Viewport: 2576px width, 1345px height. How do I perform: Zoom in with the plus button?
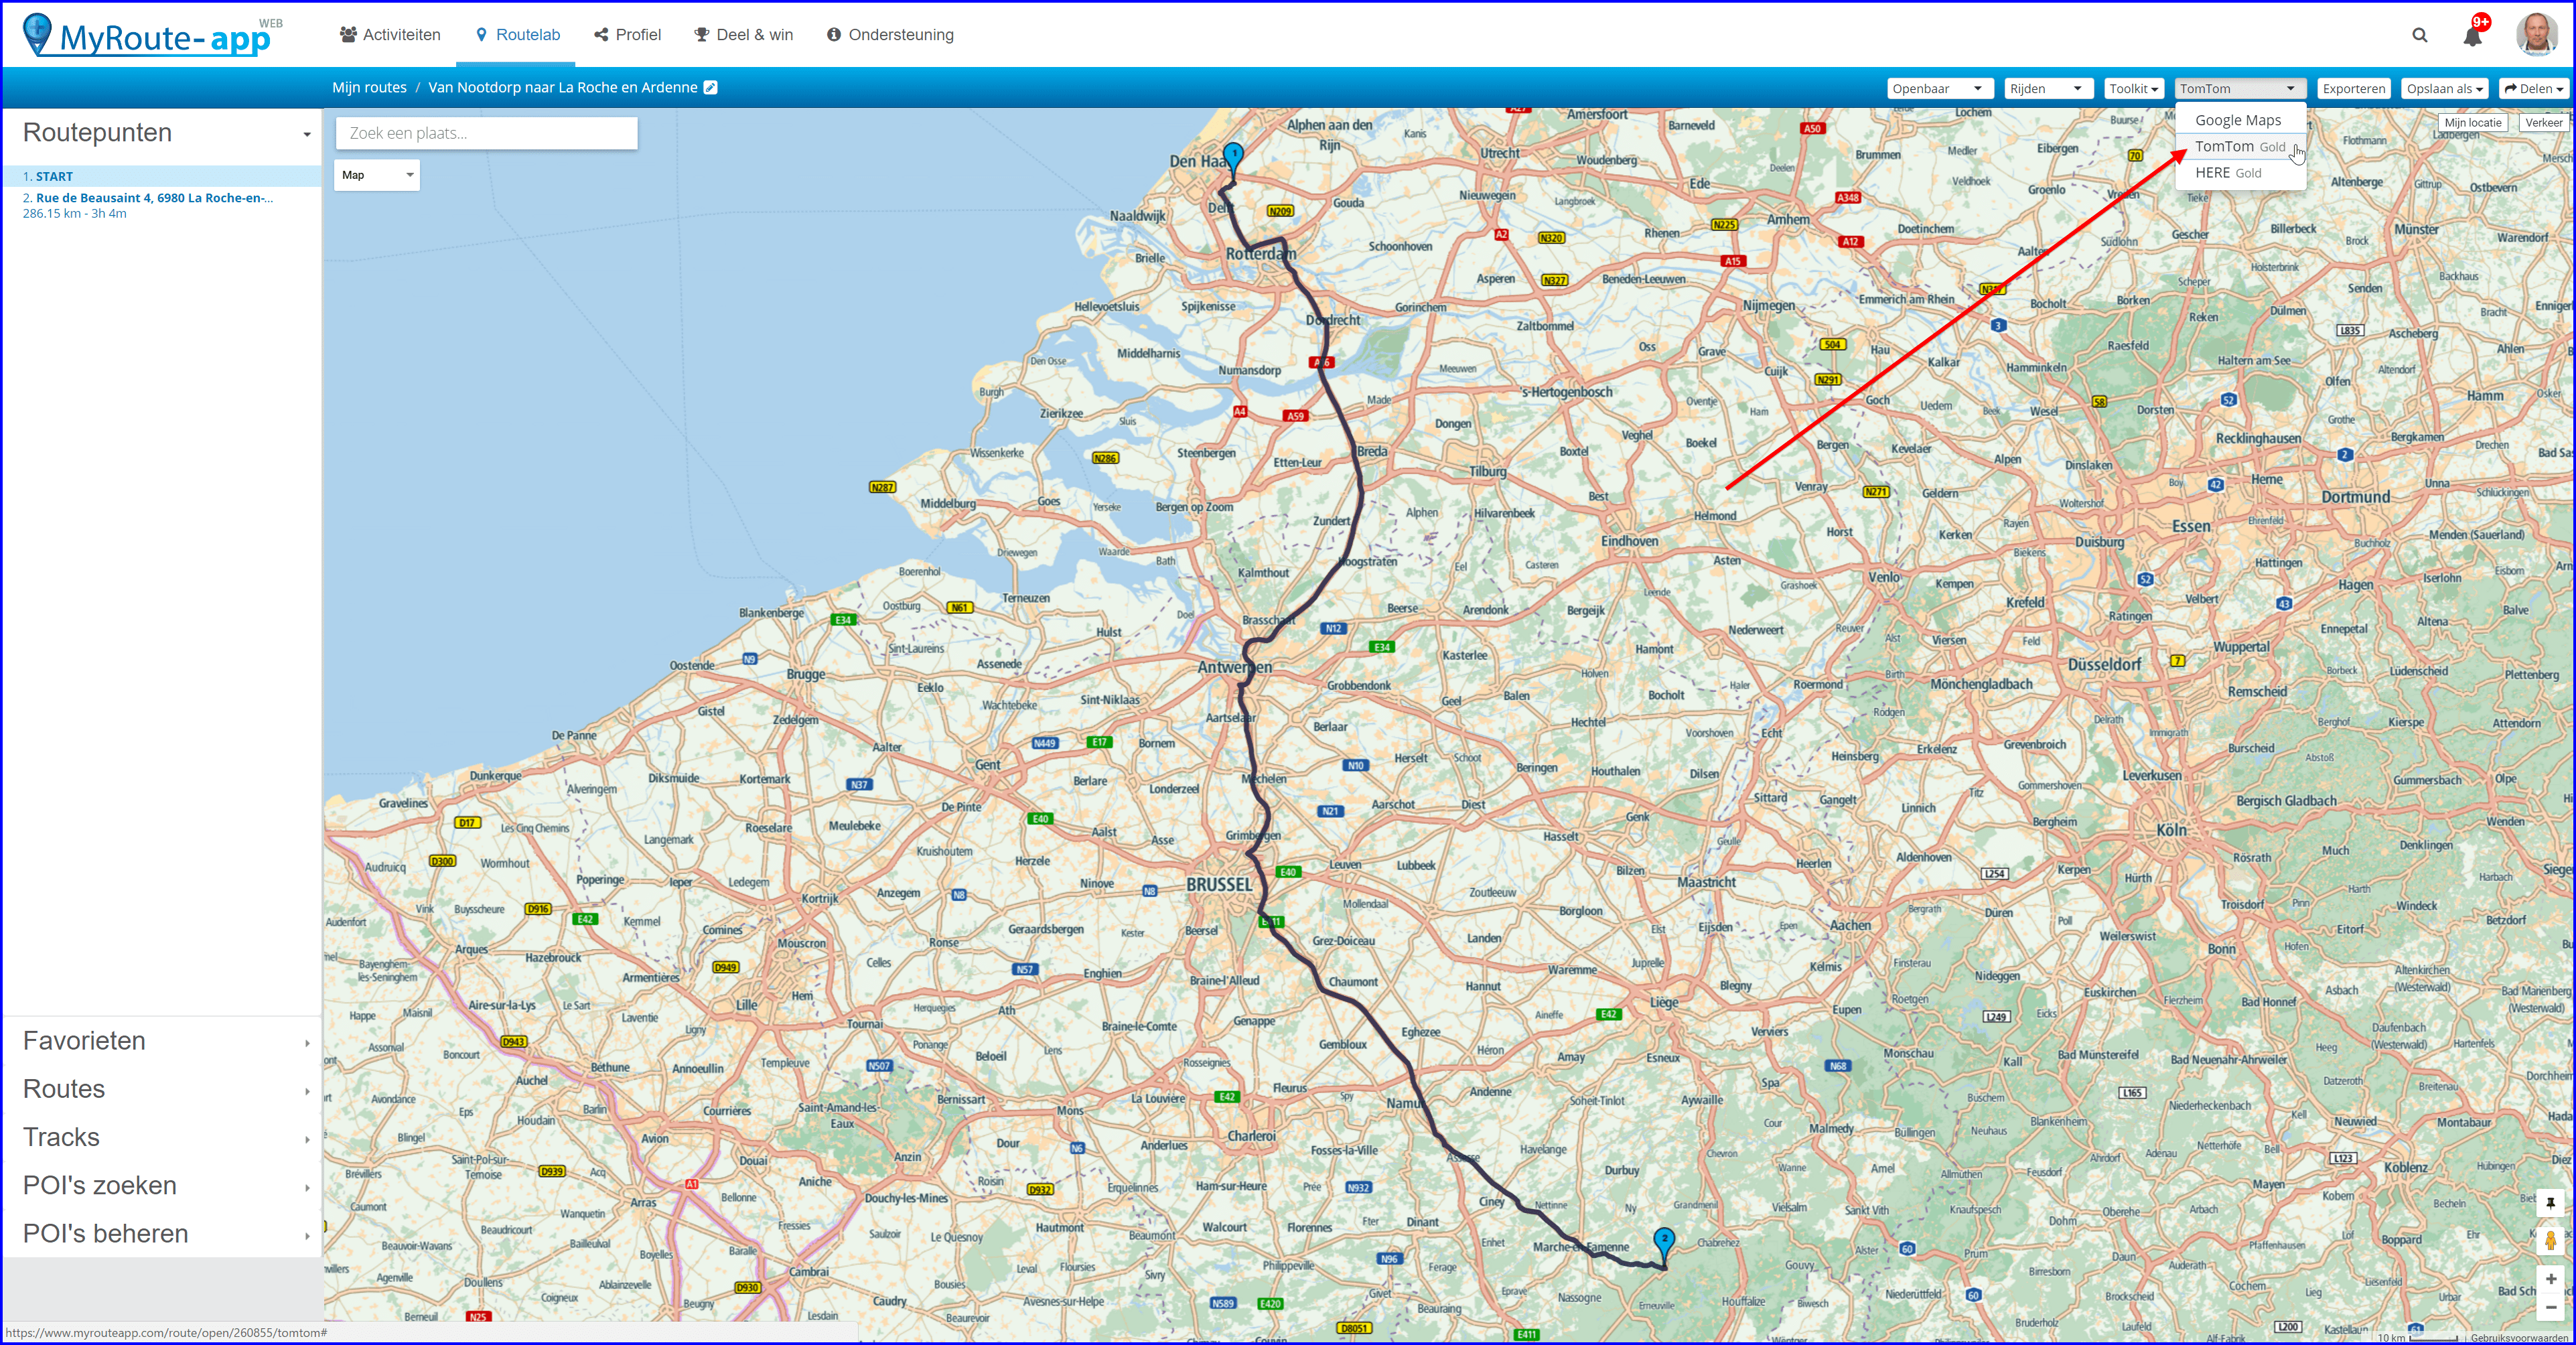point(2550,1279)
